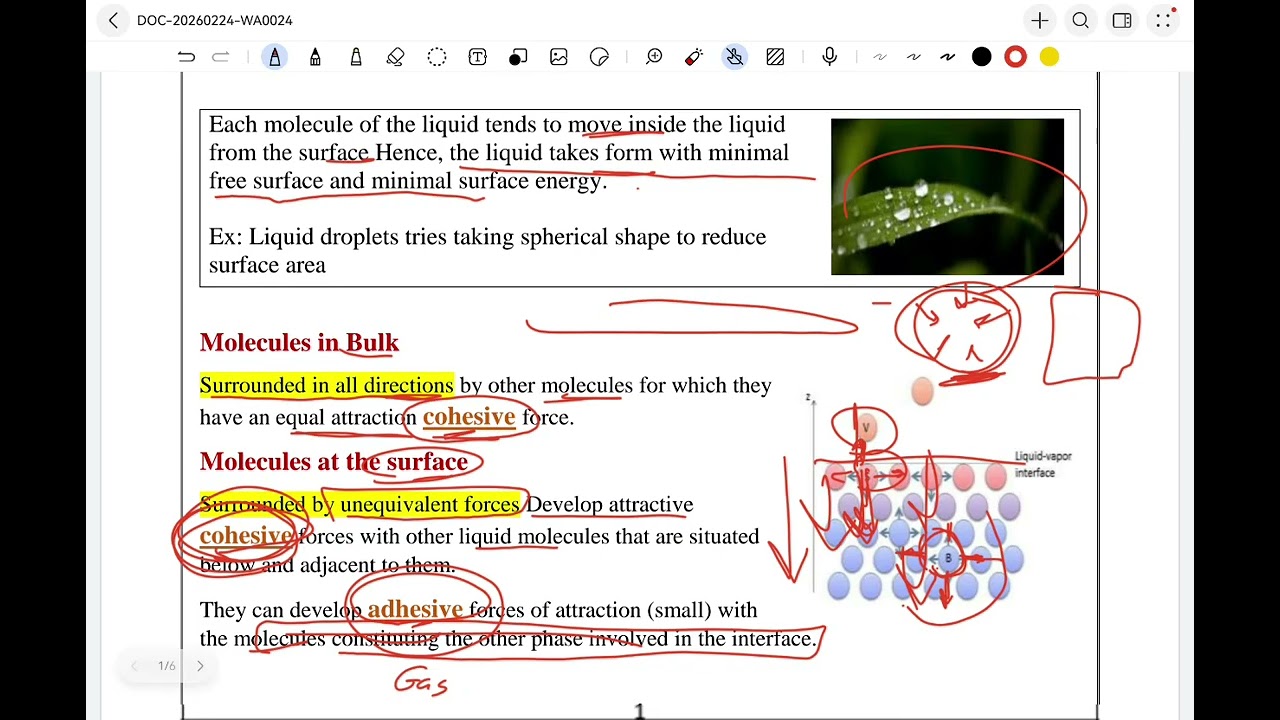Screen dimensions: 1280x720
Task: Click the 'Molecules in Bulk' heading
Action: 299,343
